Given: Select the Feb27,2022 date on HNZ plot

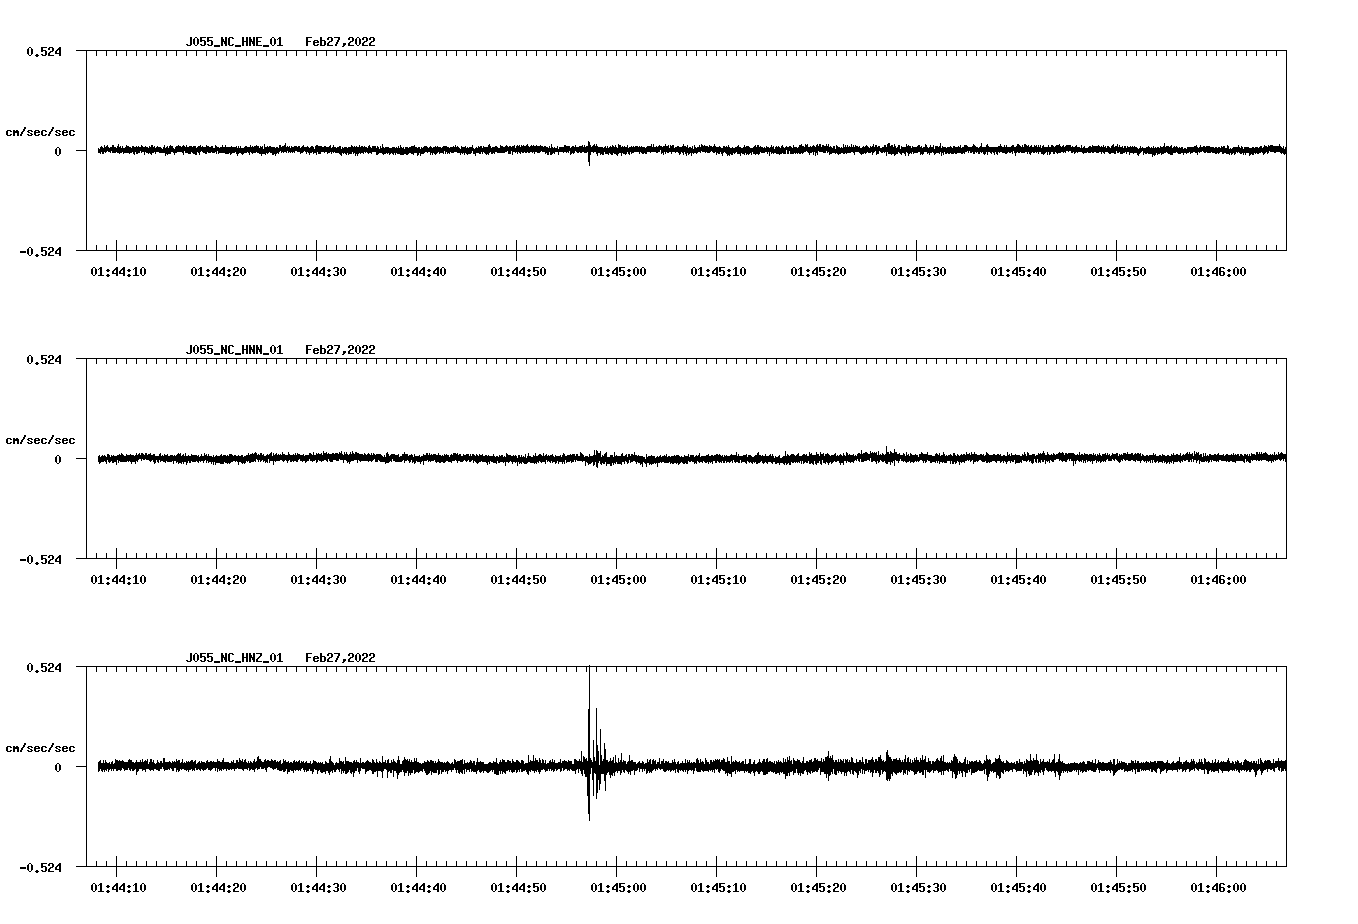Looking at the screenshot, I should (340, 658).
